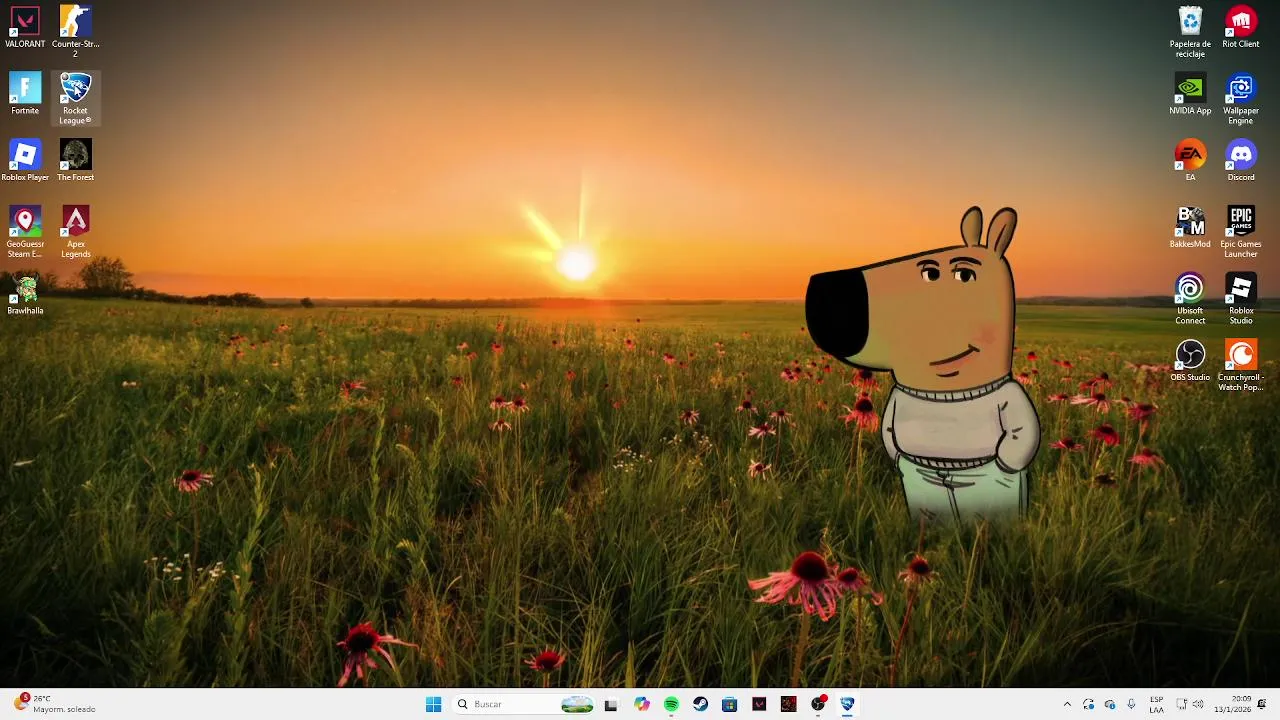Viewport: 1280px width, 720px height.
Task: Select the EA desktop icon
Action: [1190, 161]
